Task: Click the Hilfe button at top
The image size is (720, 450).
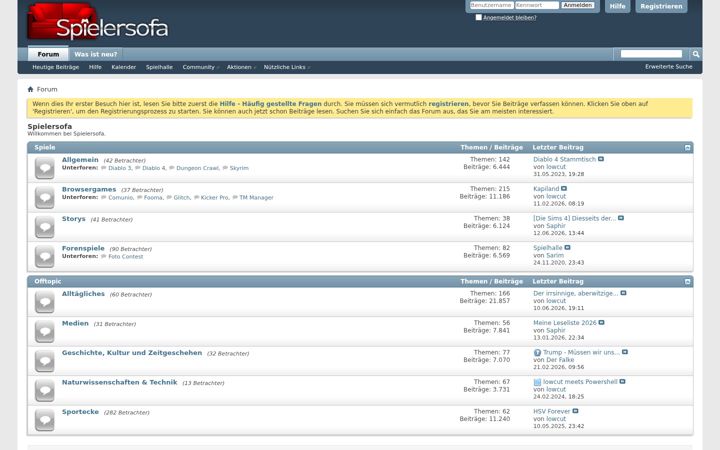Action: (618, 6)
